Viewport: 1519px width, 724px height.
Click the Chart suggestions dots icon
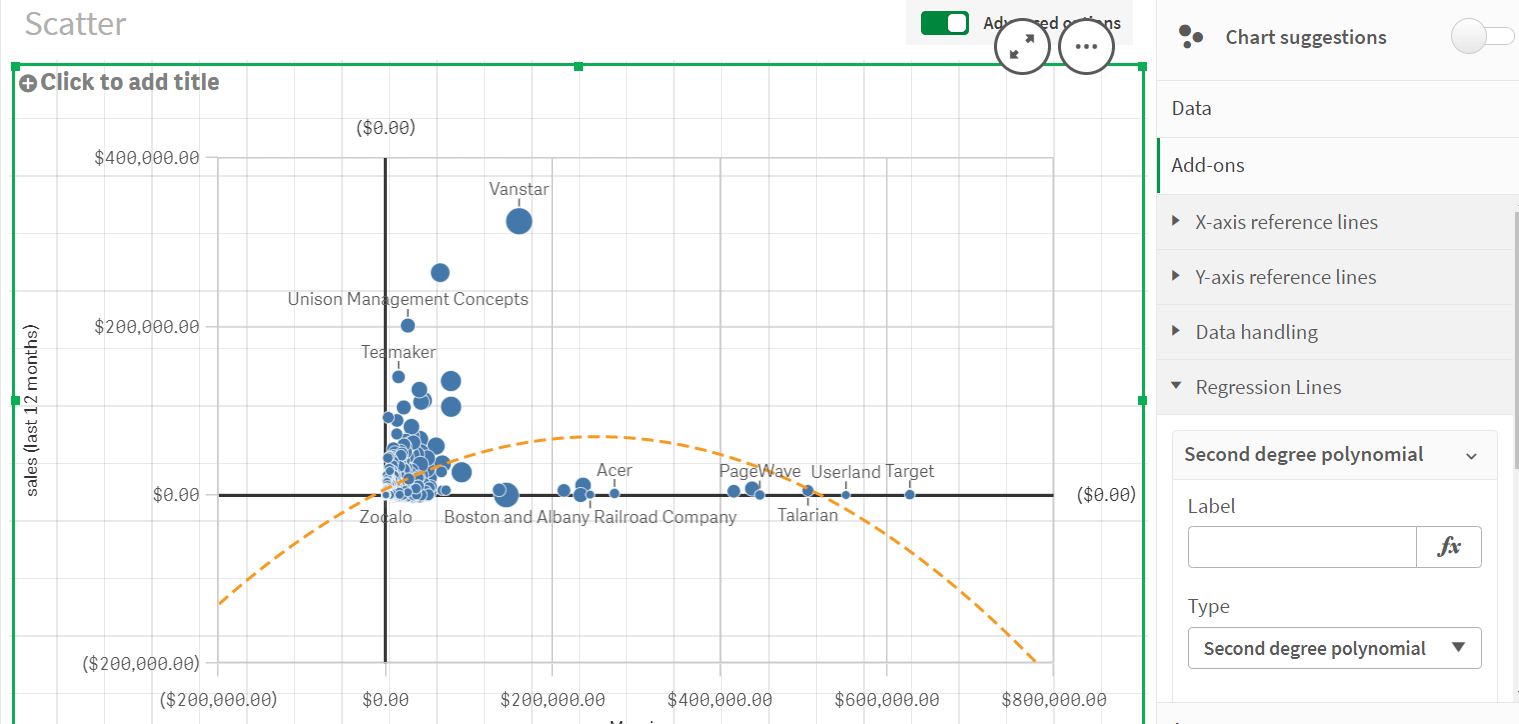click(1190, 37)
